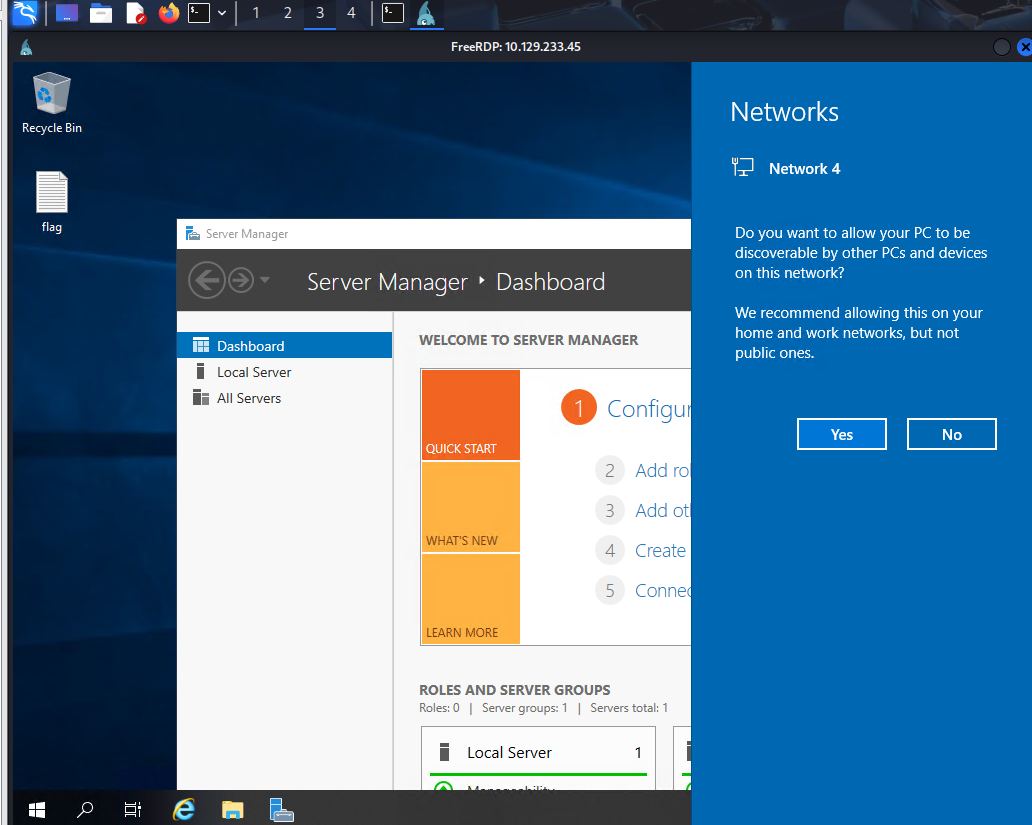This screenshot has height=825, width=1032.
Task: Click the WHAT'S NEW tile
Action: (471, 507)
